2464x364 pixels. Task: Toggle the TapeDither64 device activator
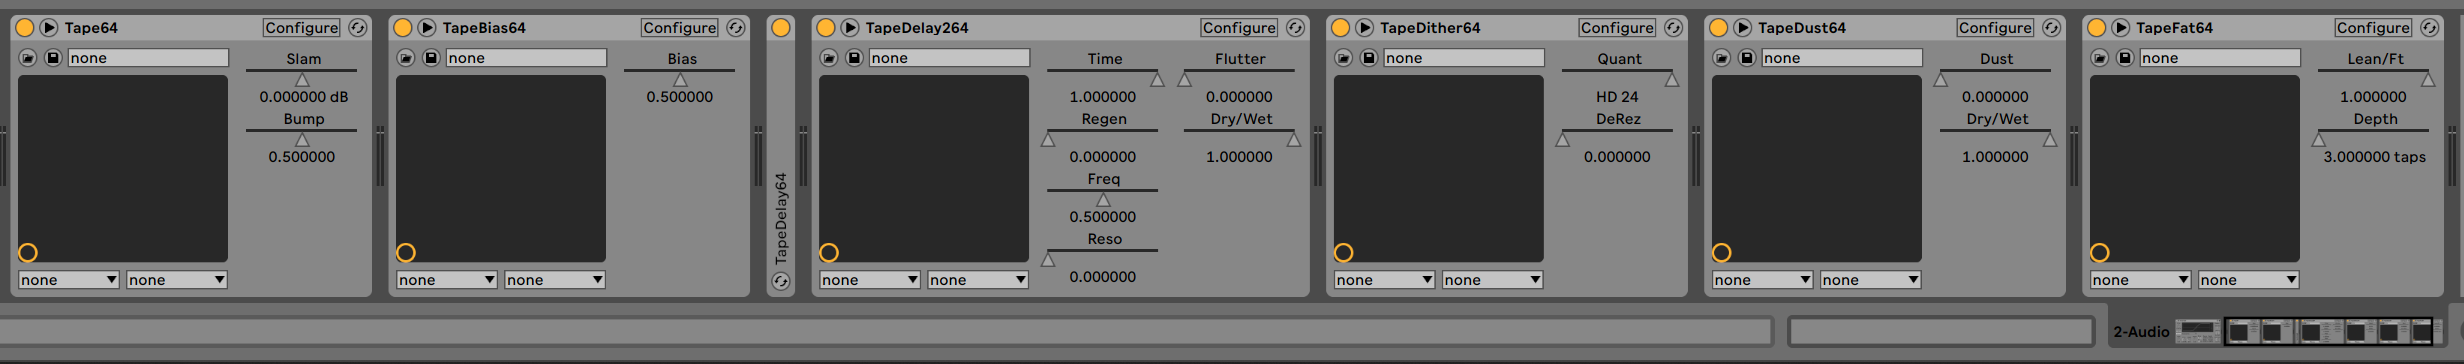tap(1341, 28)
